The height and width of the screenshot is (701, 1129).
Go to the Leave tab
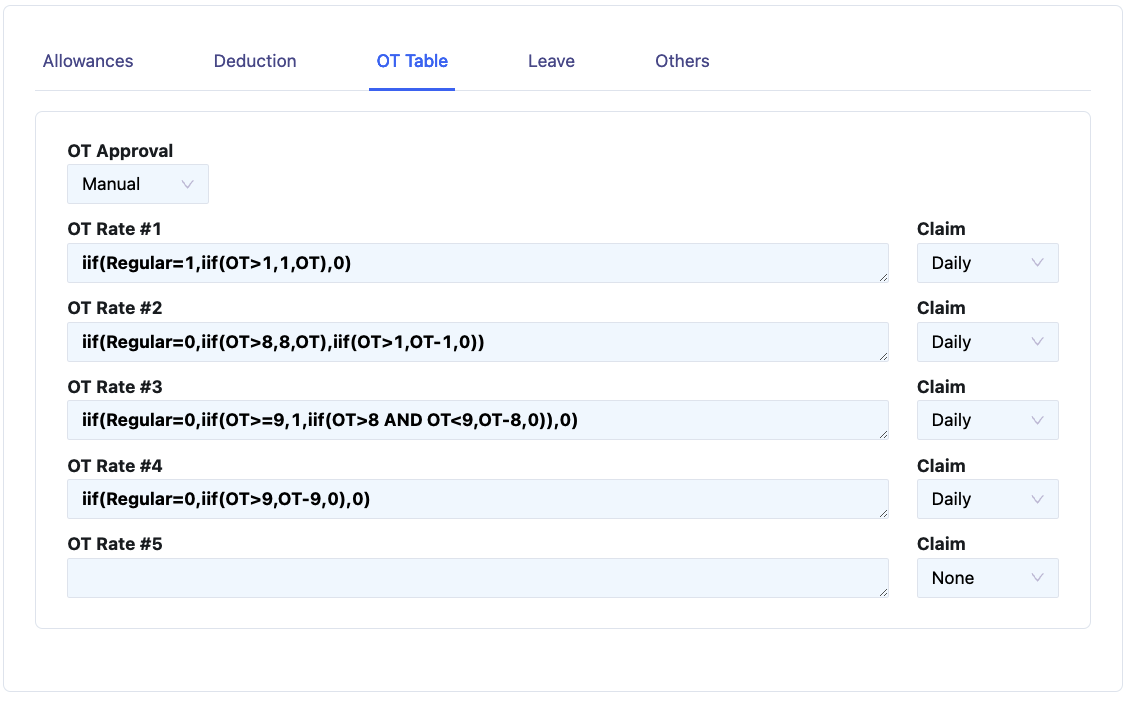551,61
